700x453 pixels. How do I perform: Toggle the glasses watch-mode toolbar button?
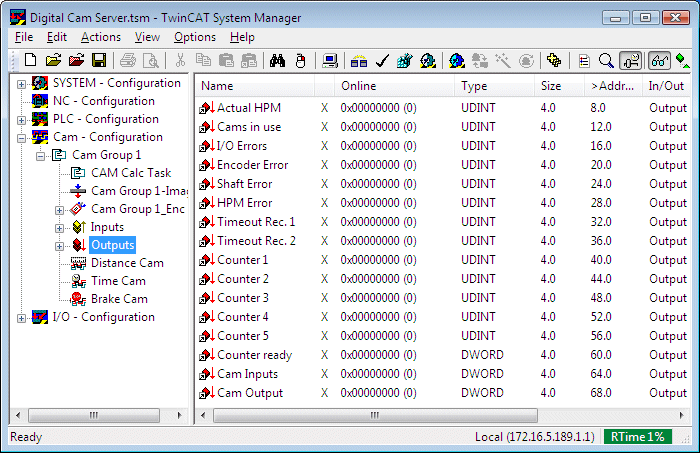pos(659,60)
